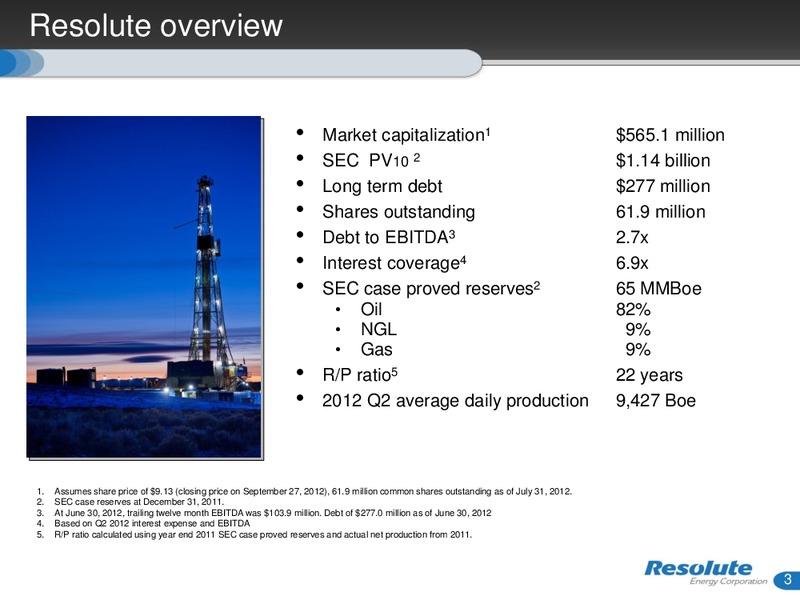The height and width of the screenshot is (600, 800).
Task: Select the '2.7x' value
Action: point(632,237)
